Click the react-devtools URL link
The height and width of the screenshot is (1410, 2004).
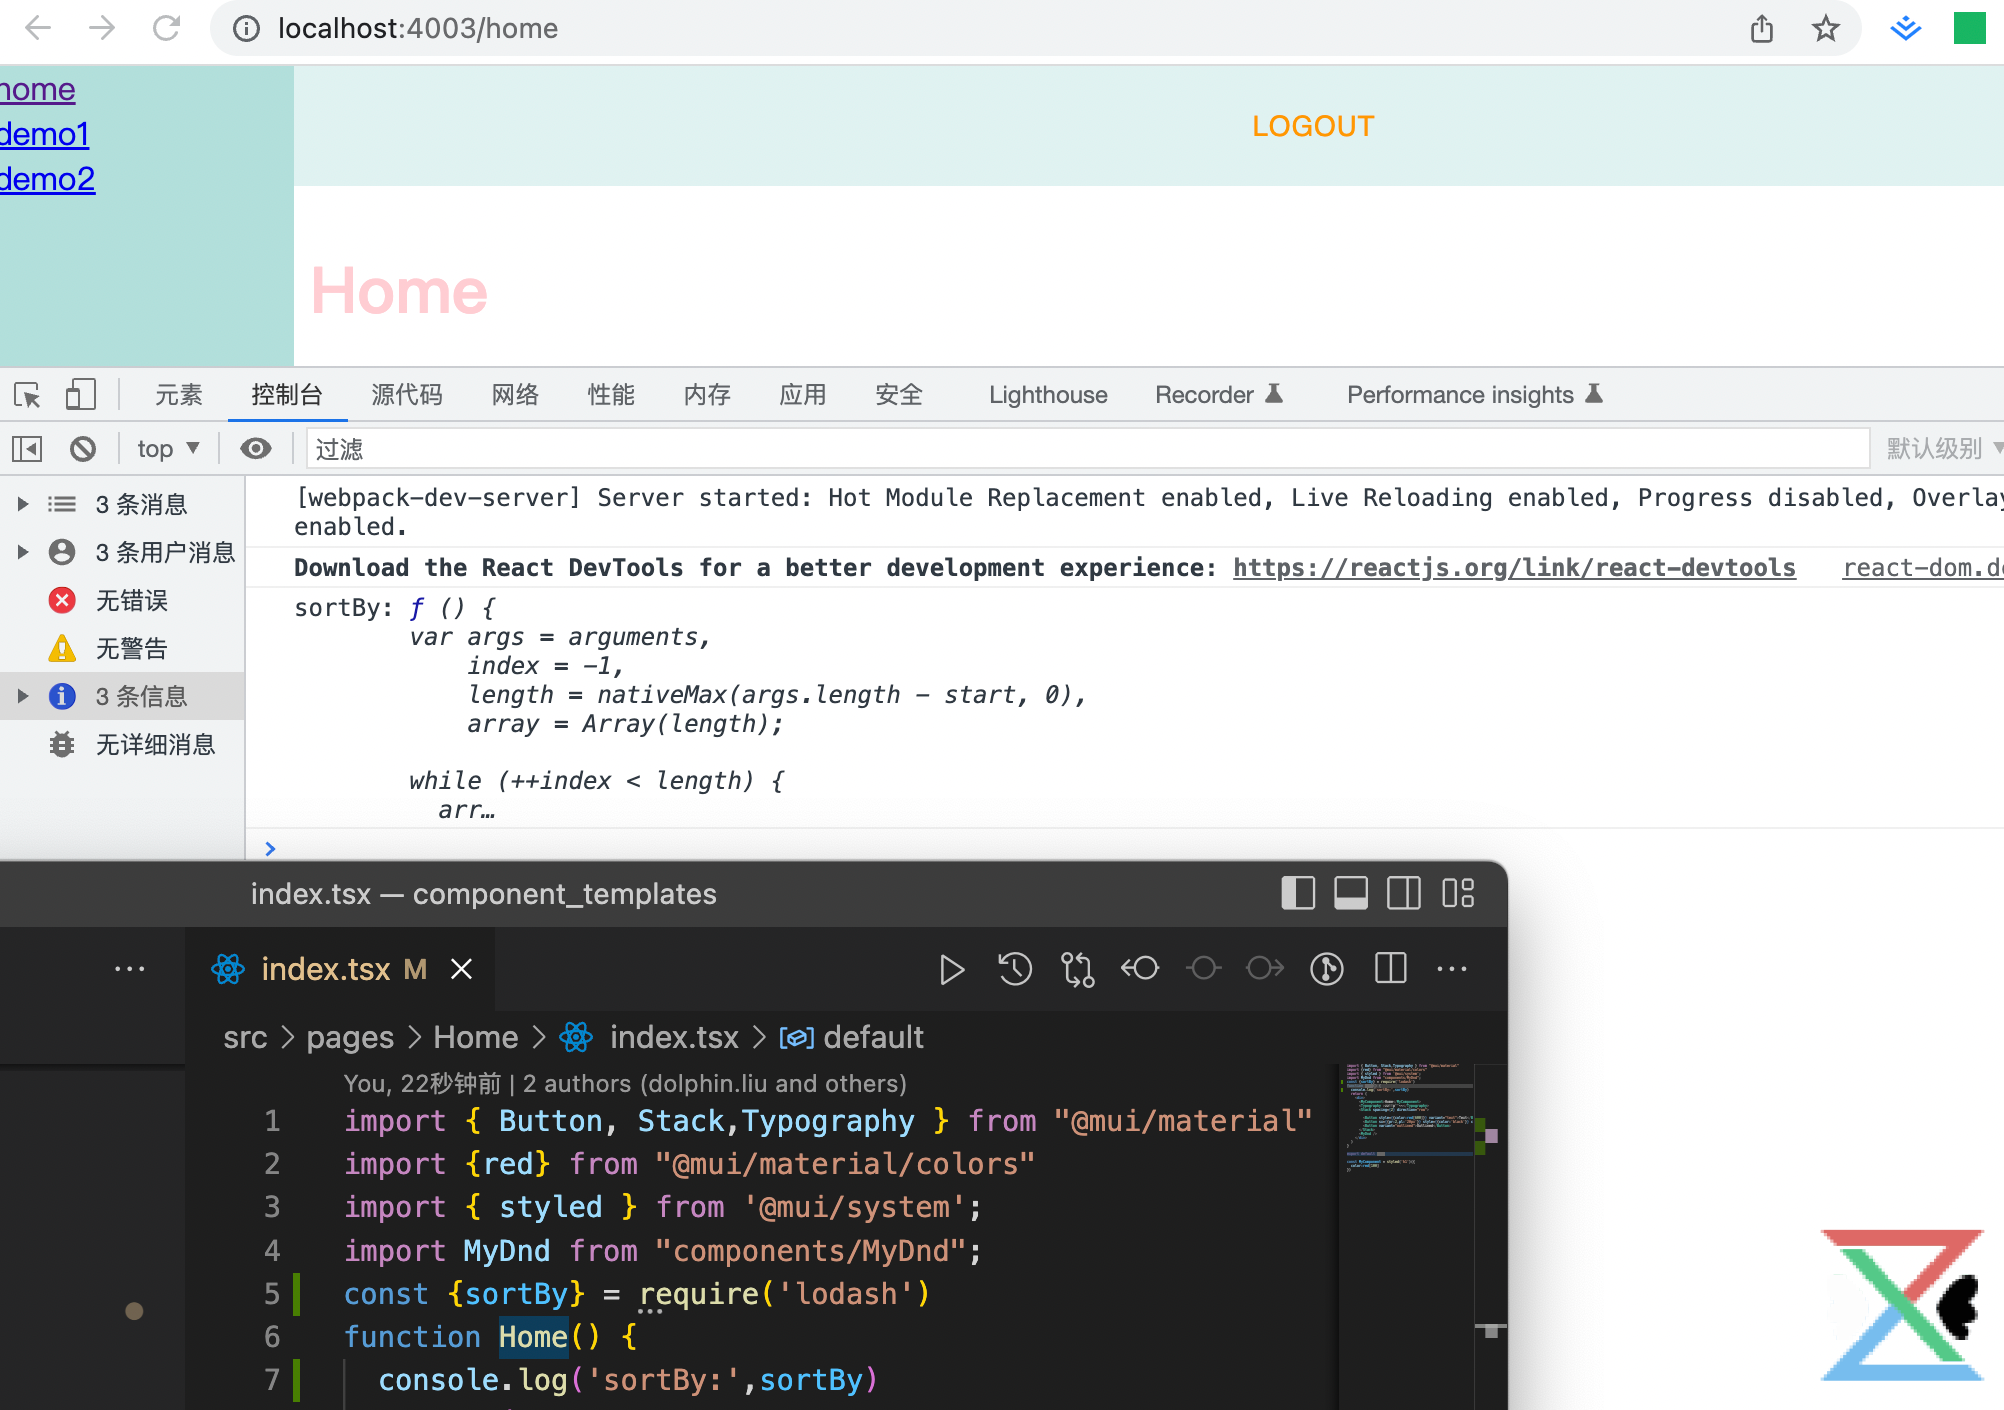pyautogui.click(x=1513, y=568)
